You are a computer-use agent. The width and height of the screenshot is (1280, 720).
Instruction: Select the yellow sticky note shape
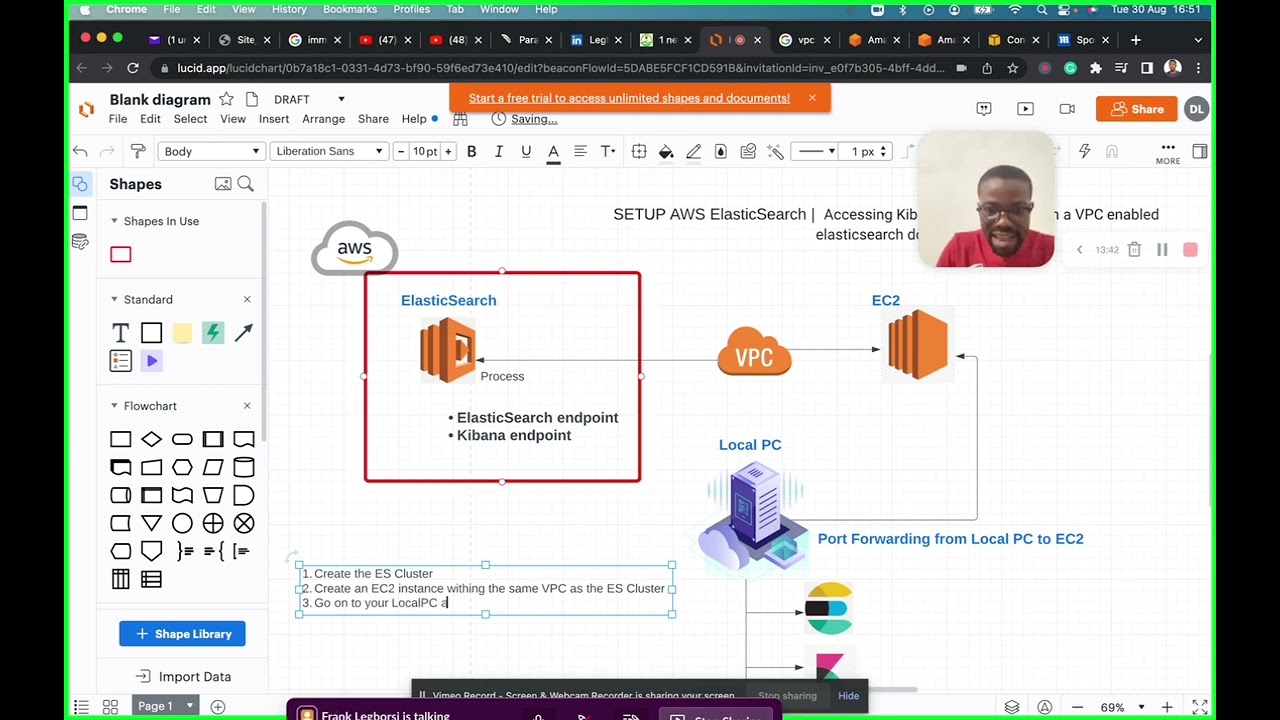pyautogui.click(x=182, y=333)
